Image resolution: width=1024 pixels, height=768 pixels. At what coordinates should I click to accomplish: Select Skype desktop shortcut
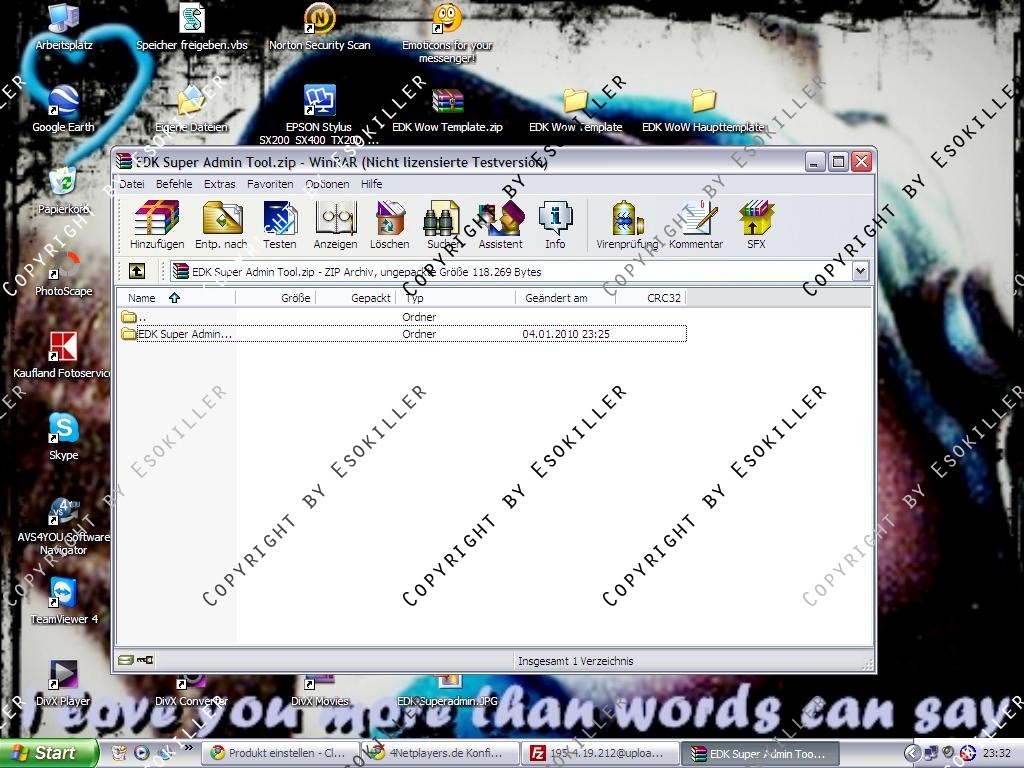(x=63, y=438)
